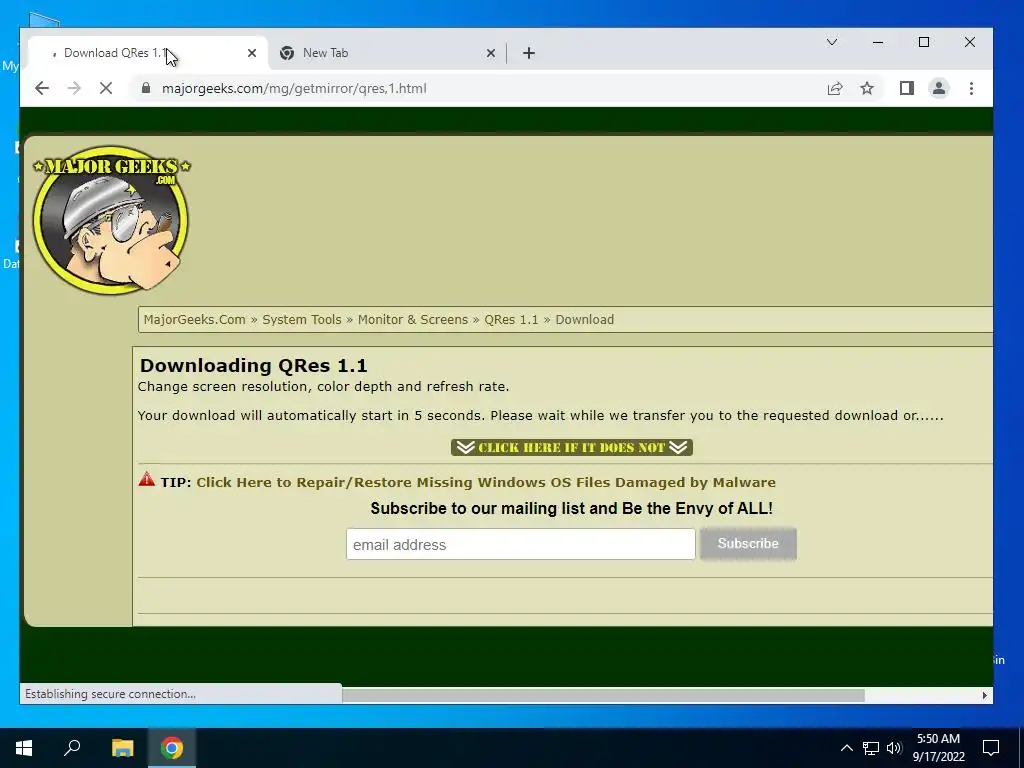The height and width of the screenshot is (768, 1024).
Task: Open File Explorer from the taskbar
Action: pos(122,748)
